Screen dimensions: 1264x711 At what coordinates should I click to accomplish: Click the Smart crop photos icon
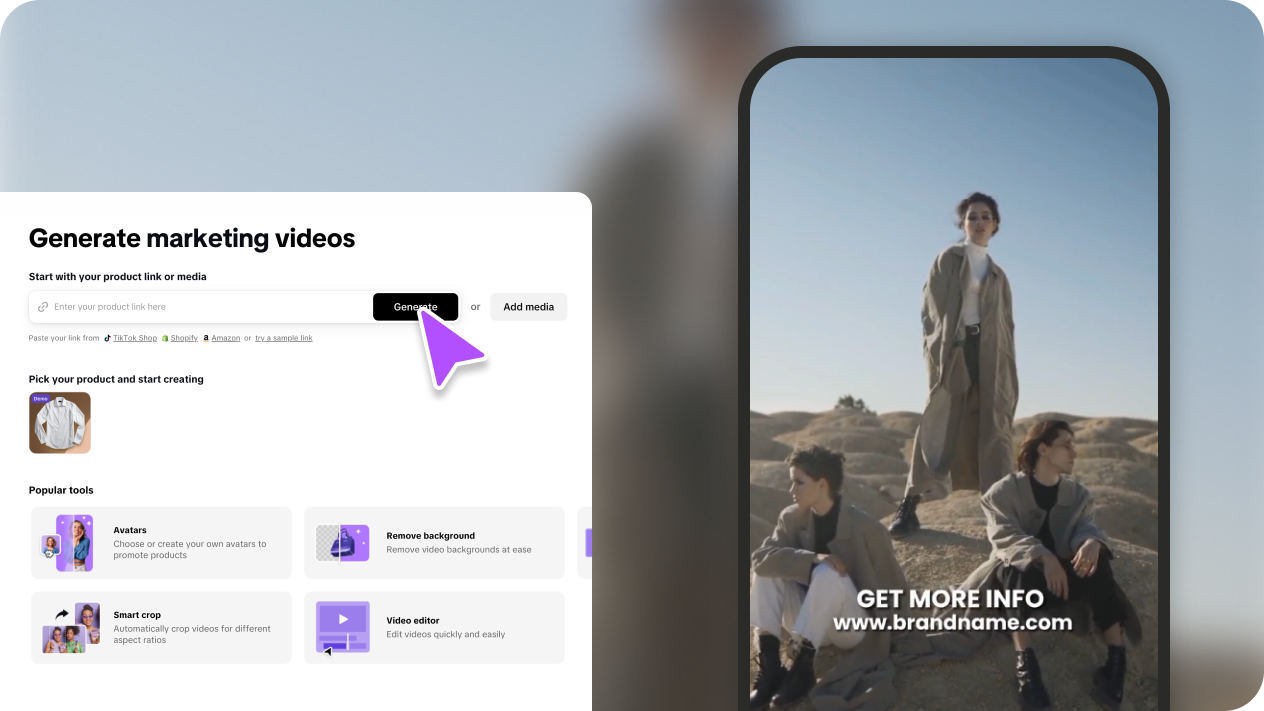point(71,628)
